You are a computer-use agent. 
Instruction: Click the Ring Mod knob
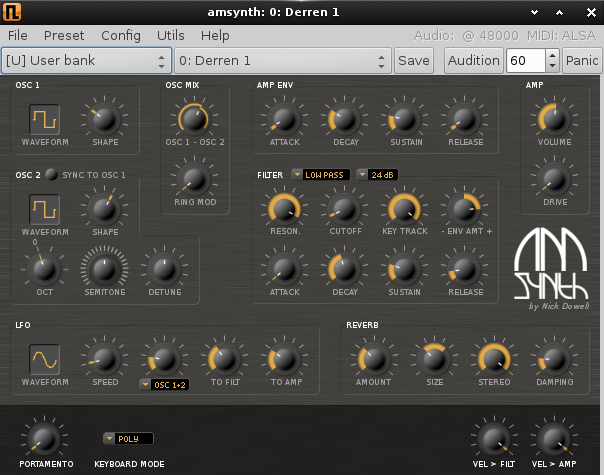194,179
